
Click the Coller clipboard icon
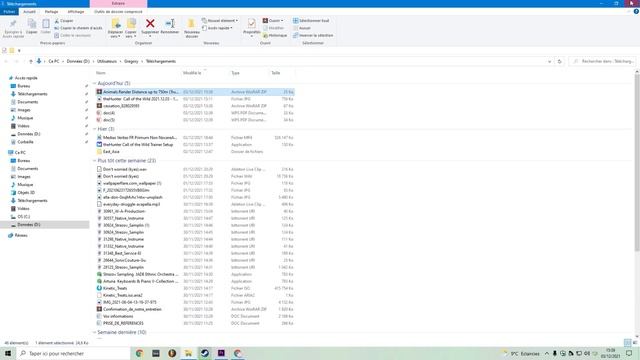(x=46, y=24)
